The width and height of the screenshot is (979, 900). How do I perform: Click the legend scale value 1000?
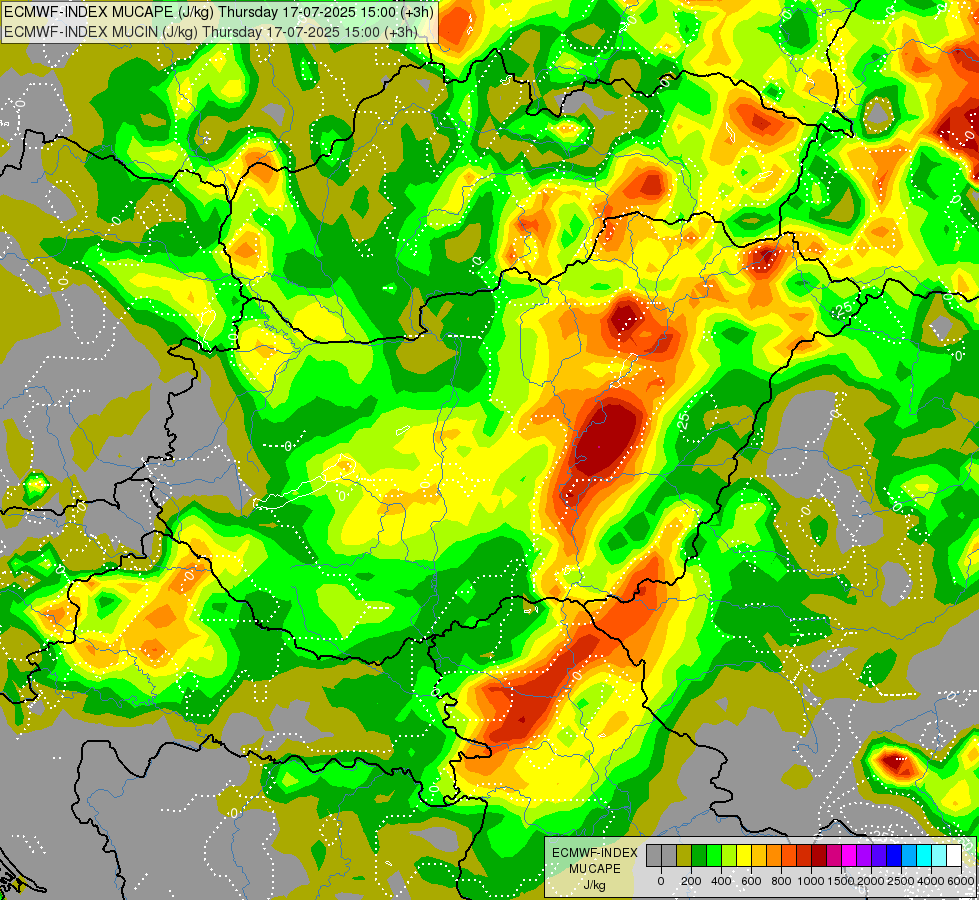812,881
